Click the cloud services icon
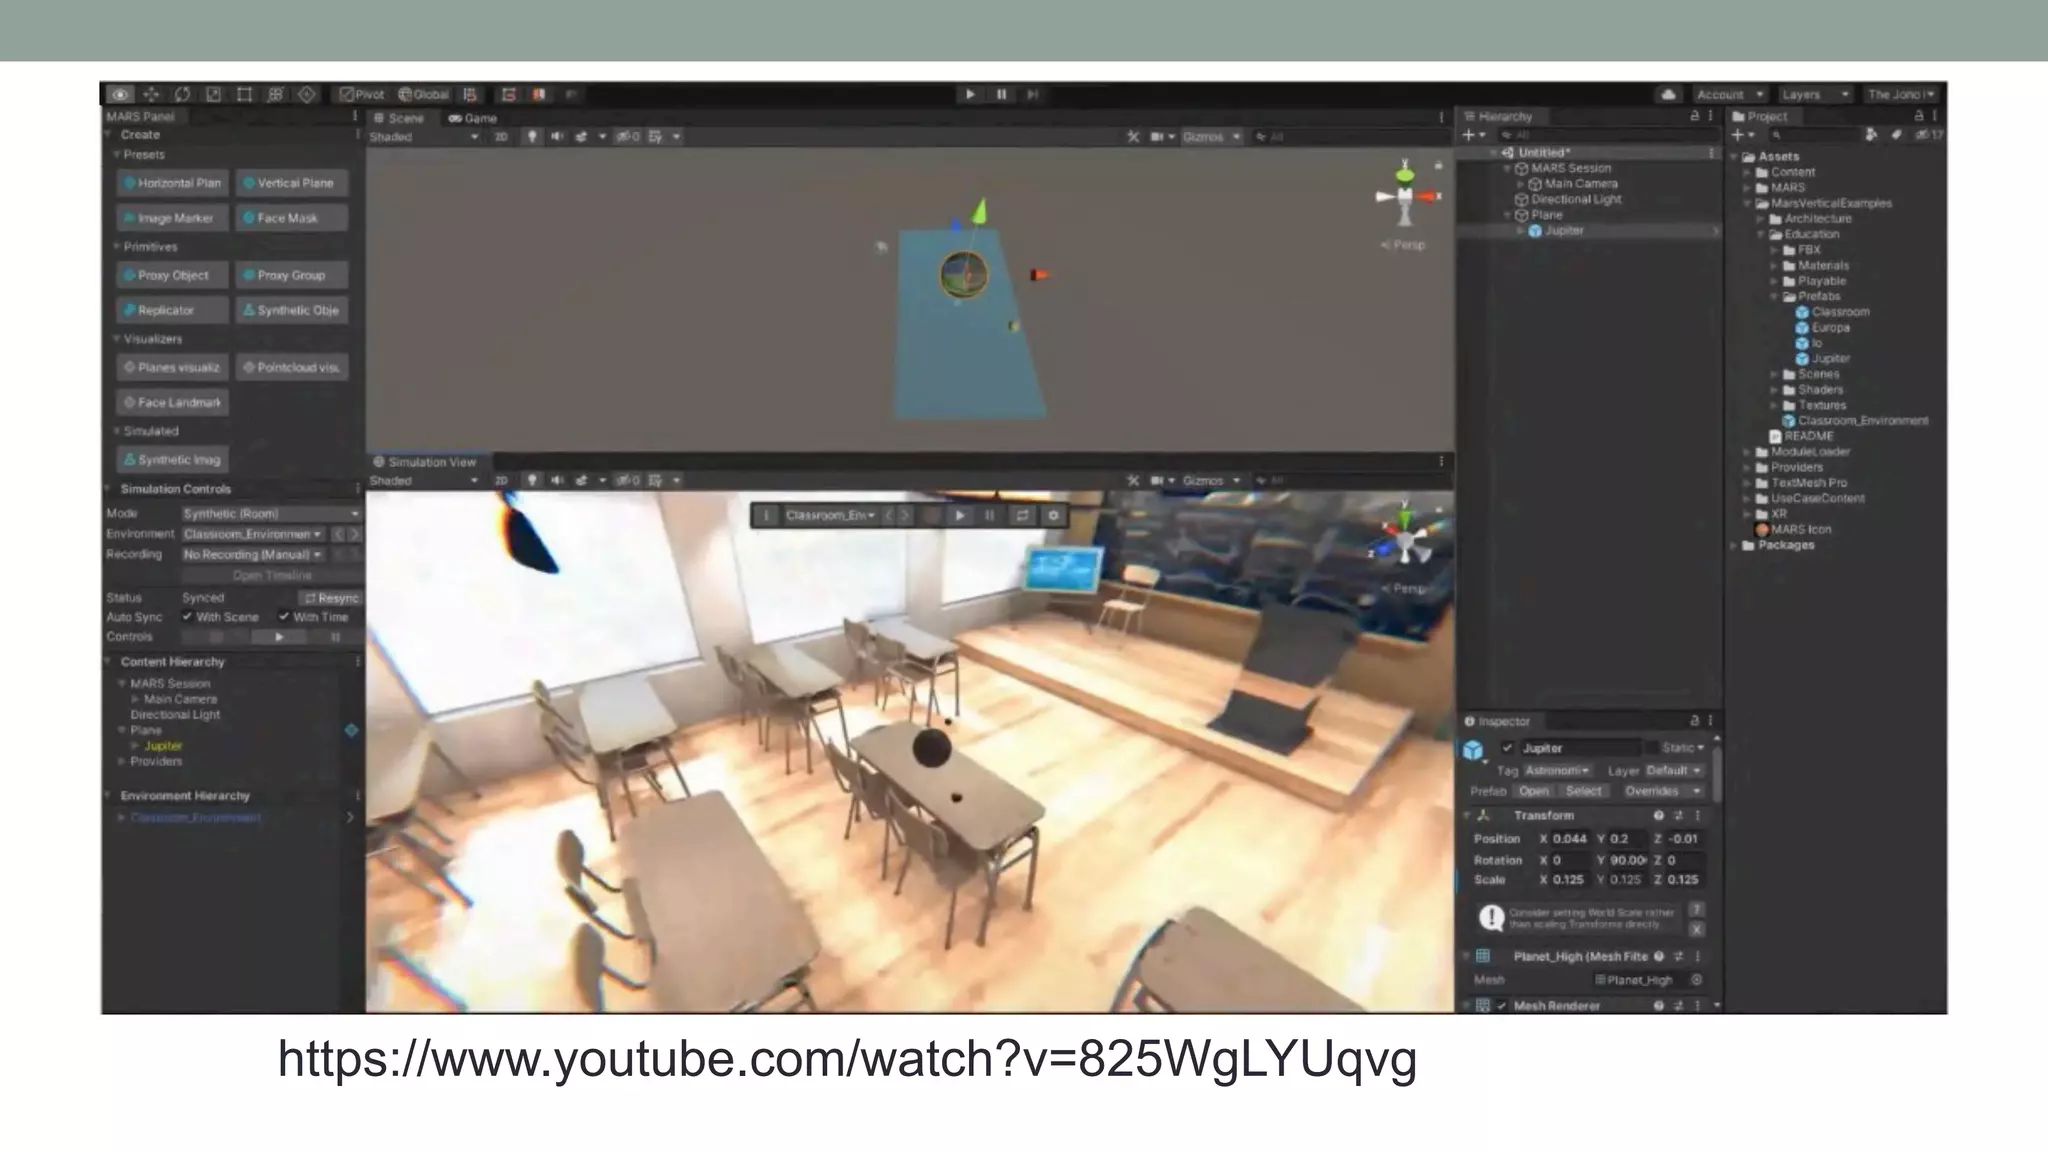This screenshot has height=1152, width=2048. click(1668, 94)
